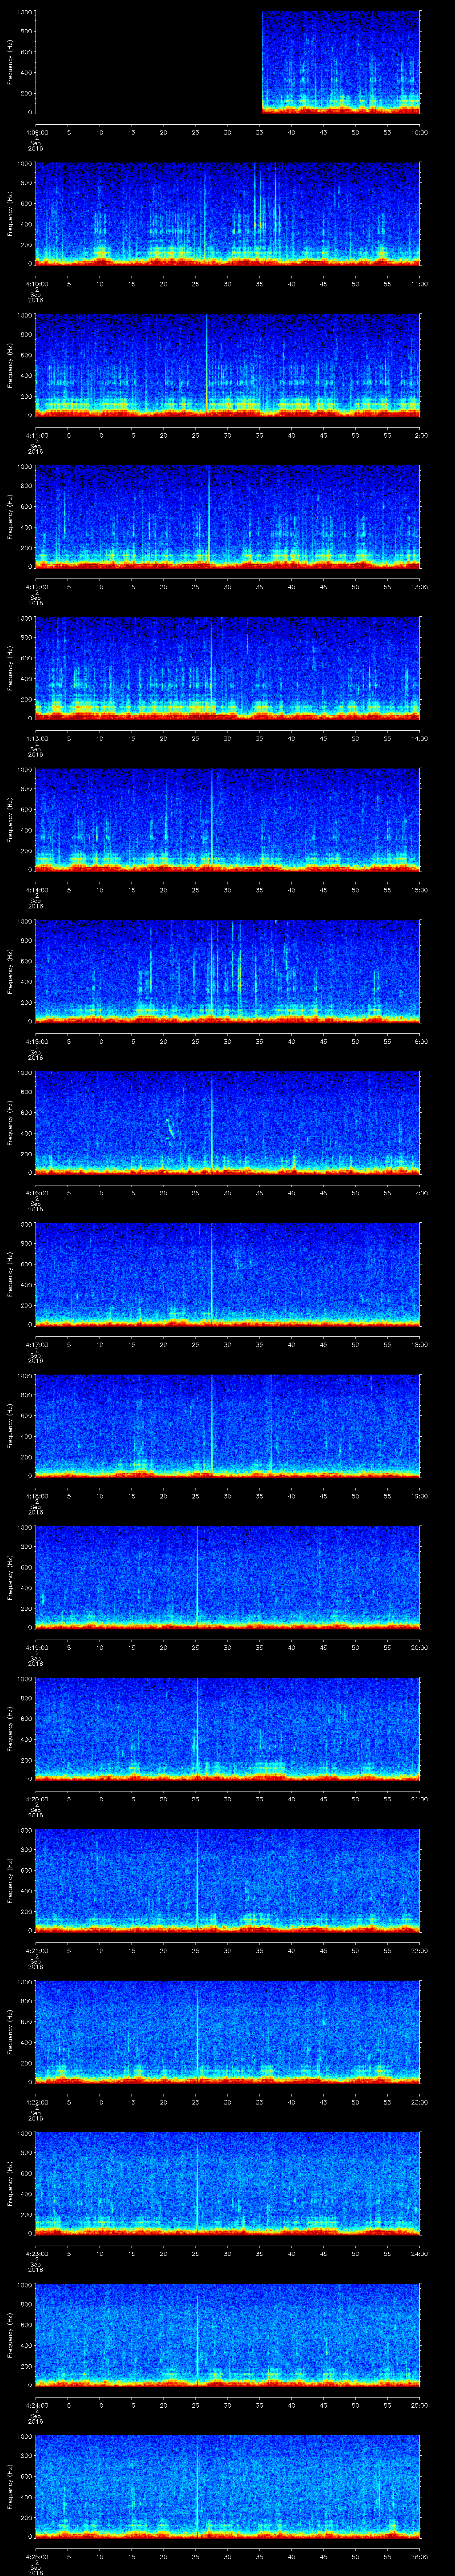Image resolution: width=455 pixels, height=2576 pixels.
Task: Select the spectrogram spanning 4:10:00 to 4:11:00
Action: click(228, 214)
